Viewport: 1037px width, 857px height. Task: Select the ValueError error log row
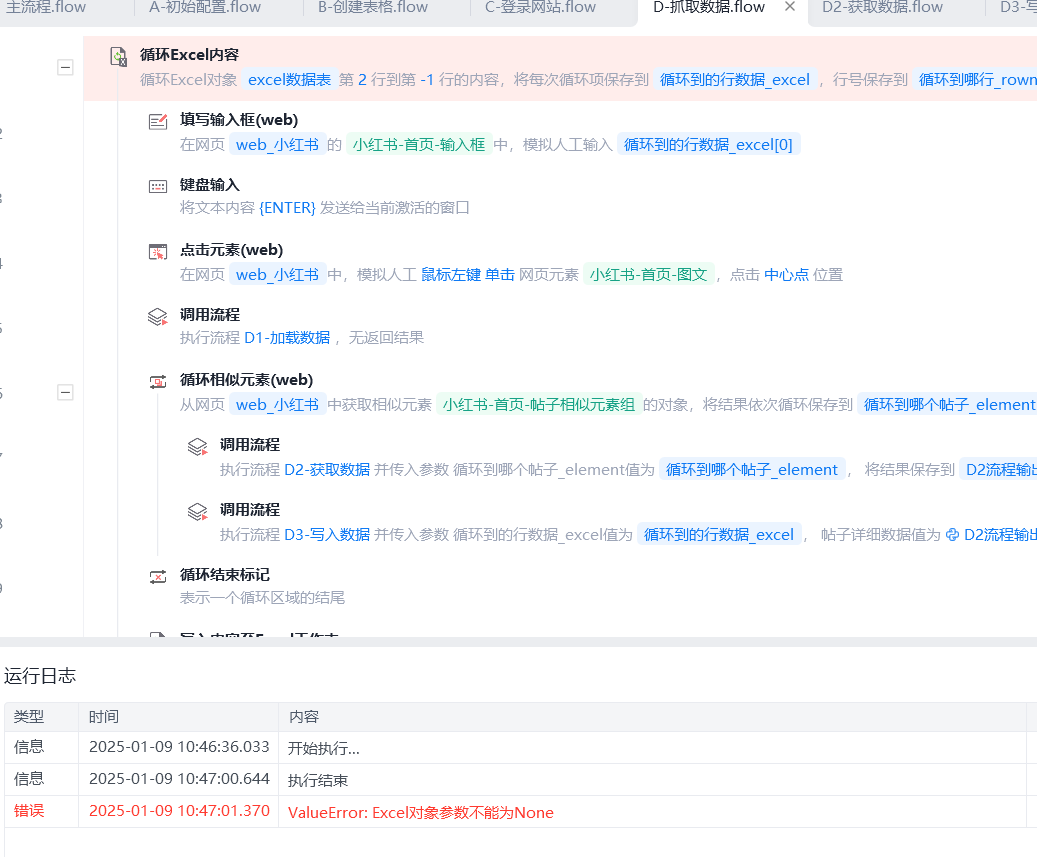pos(420,812)
